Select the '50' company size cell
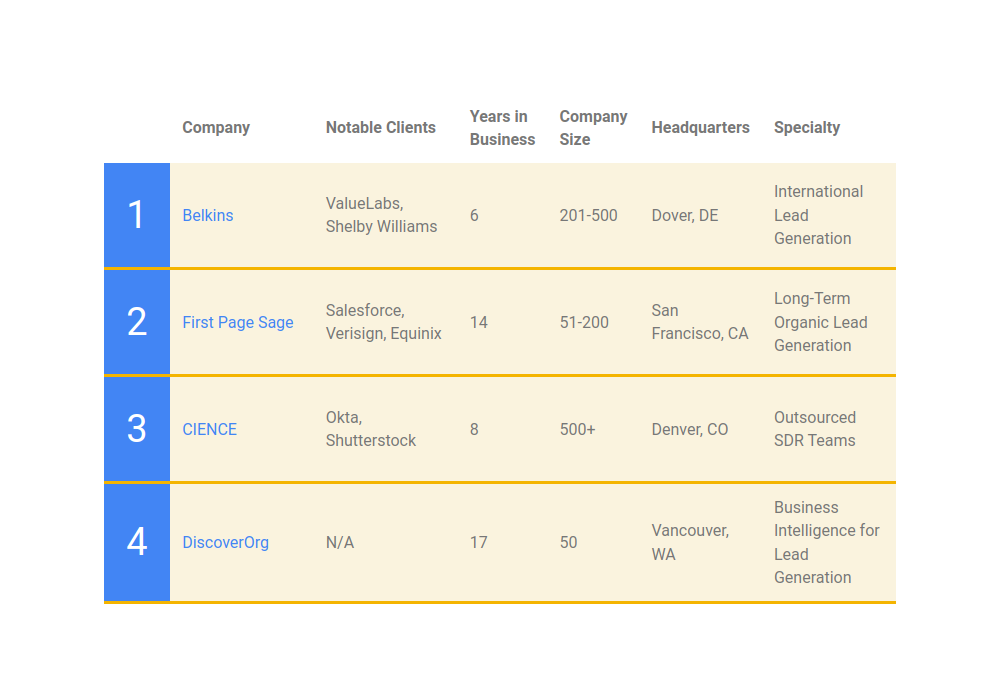This screenshot has width=990, height=700. point(568,542)
